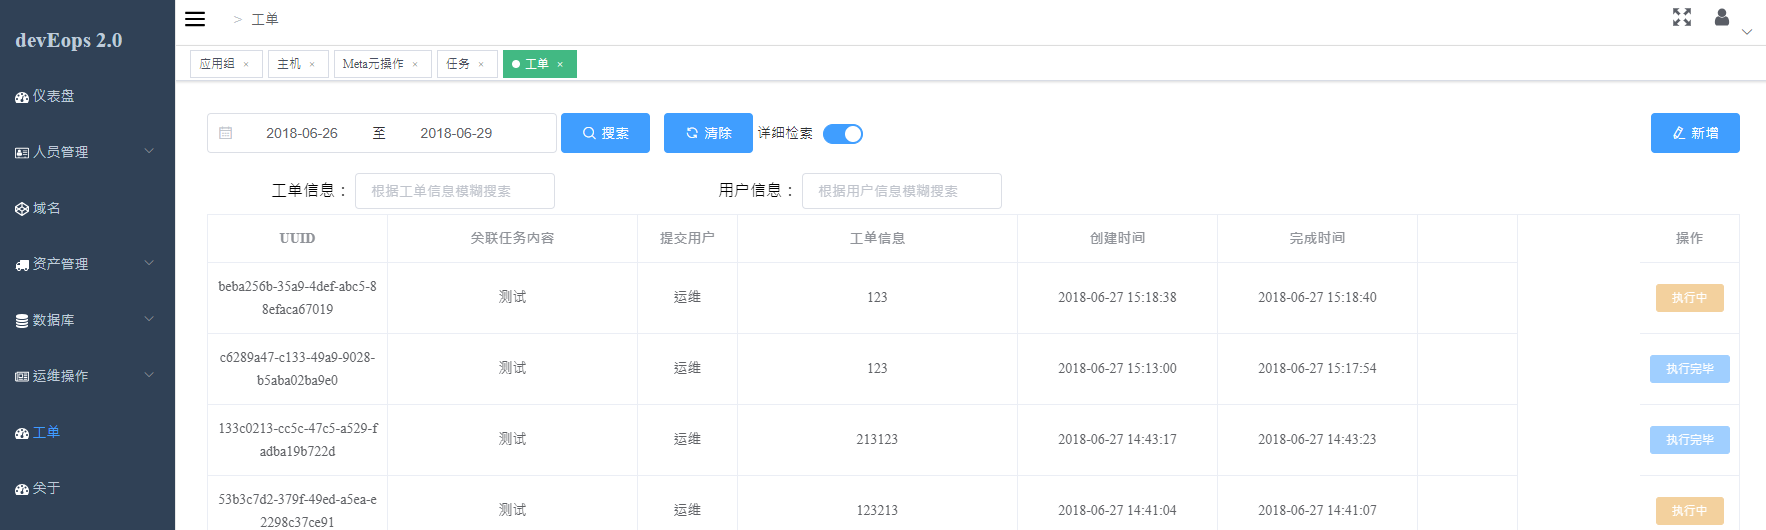Open 域名 in the sidebar
Image resolution: width=1766 pixels, height=530 pixels.
coord(87,208)
